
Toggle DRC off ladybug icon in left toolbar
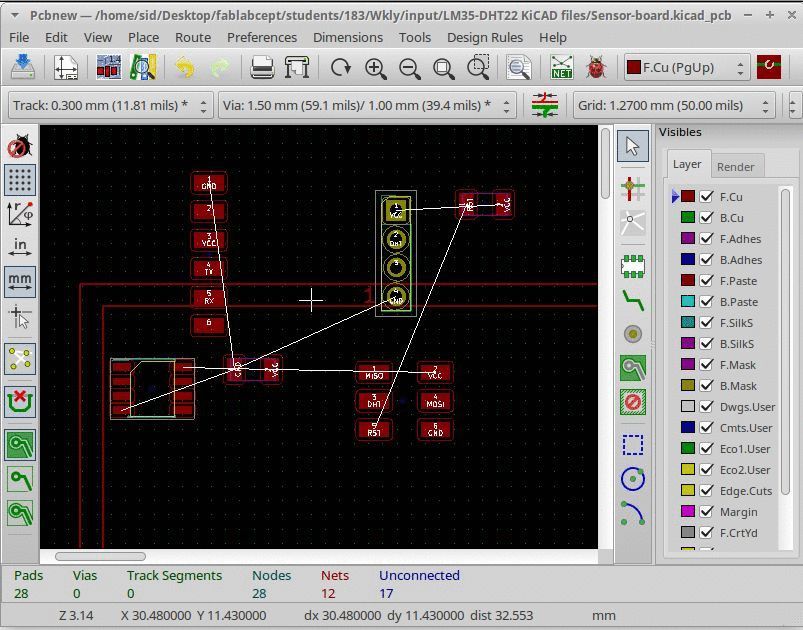pos(20,147)
